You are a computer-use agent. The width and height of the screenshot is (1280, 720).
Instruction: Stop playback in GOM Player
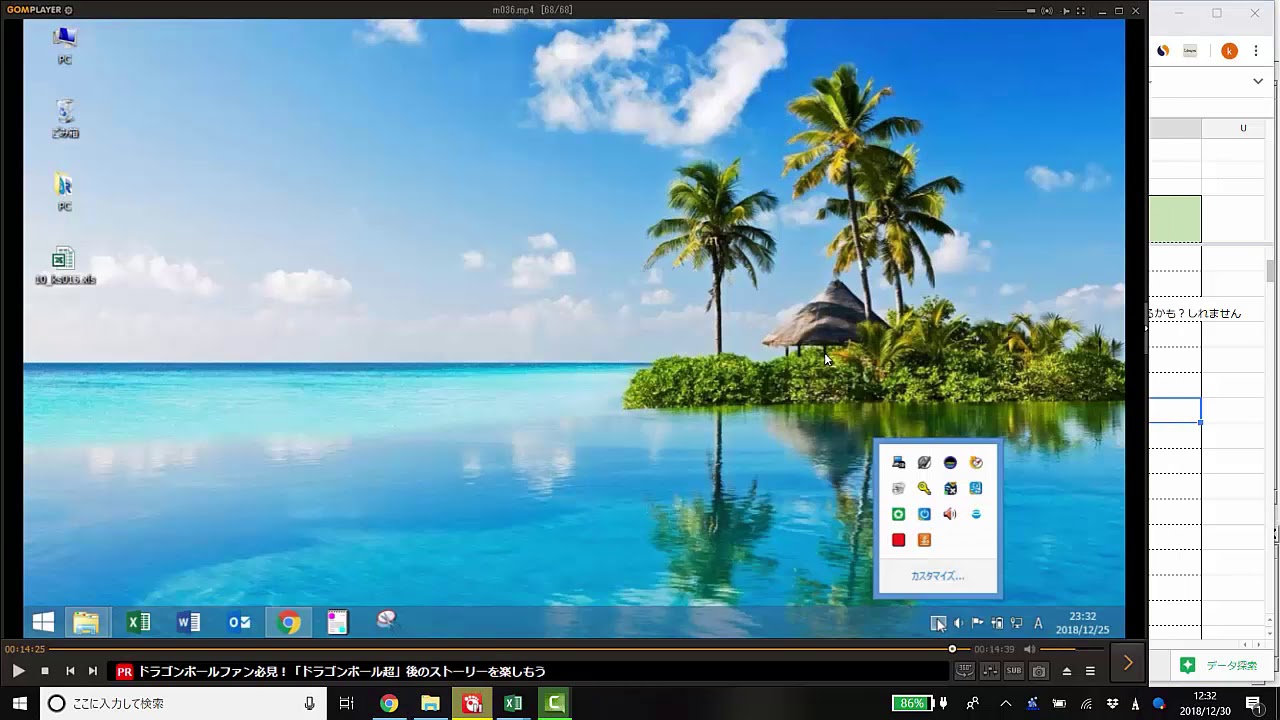45,671
